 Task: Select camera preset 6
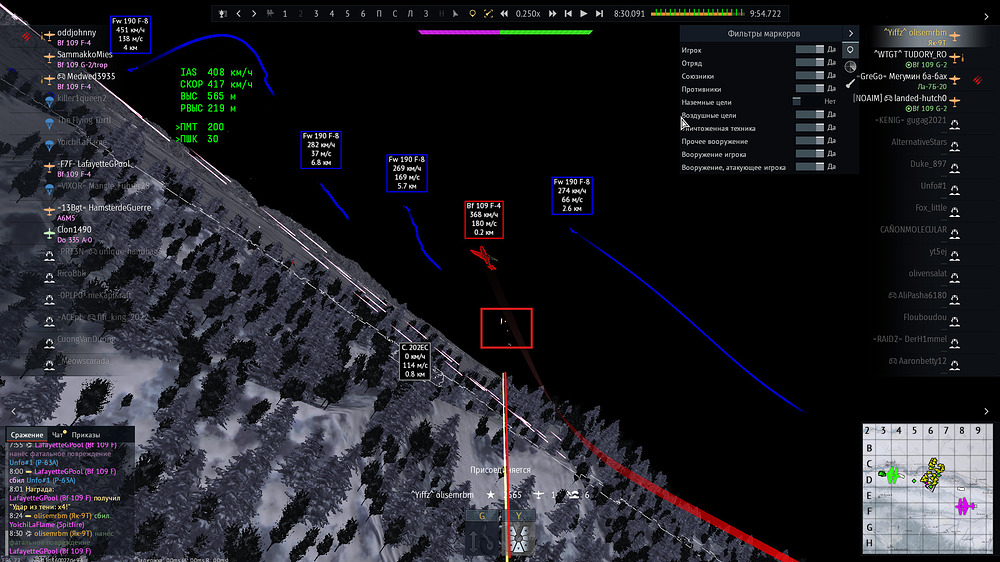pos(363,13)
